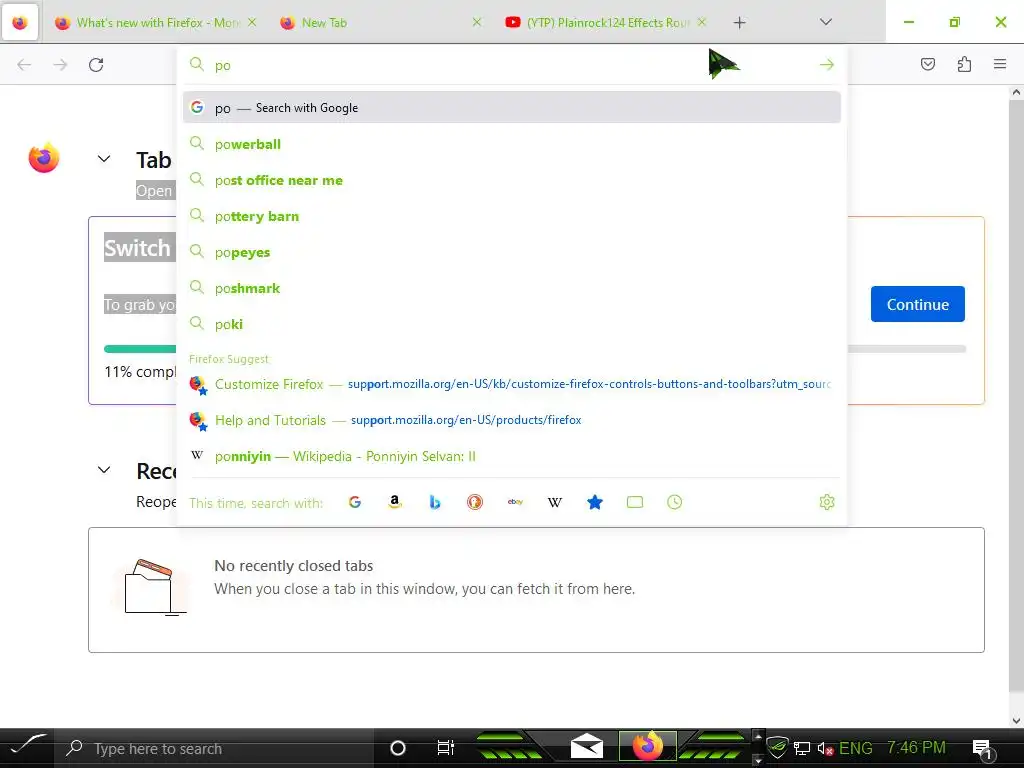Open Help and Tutorials support link
1024x768 pixels.
coord(512,420)
